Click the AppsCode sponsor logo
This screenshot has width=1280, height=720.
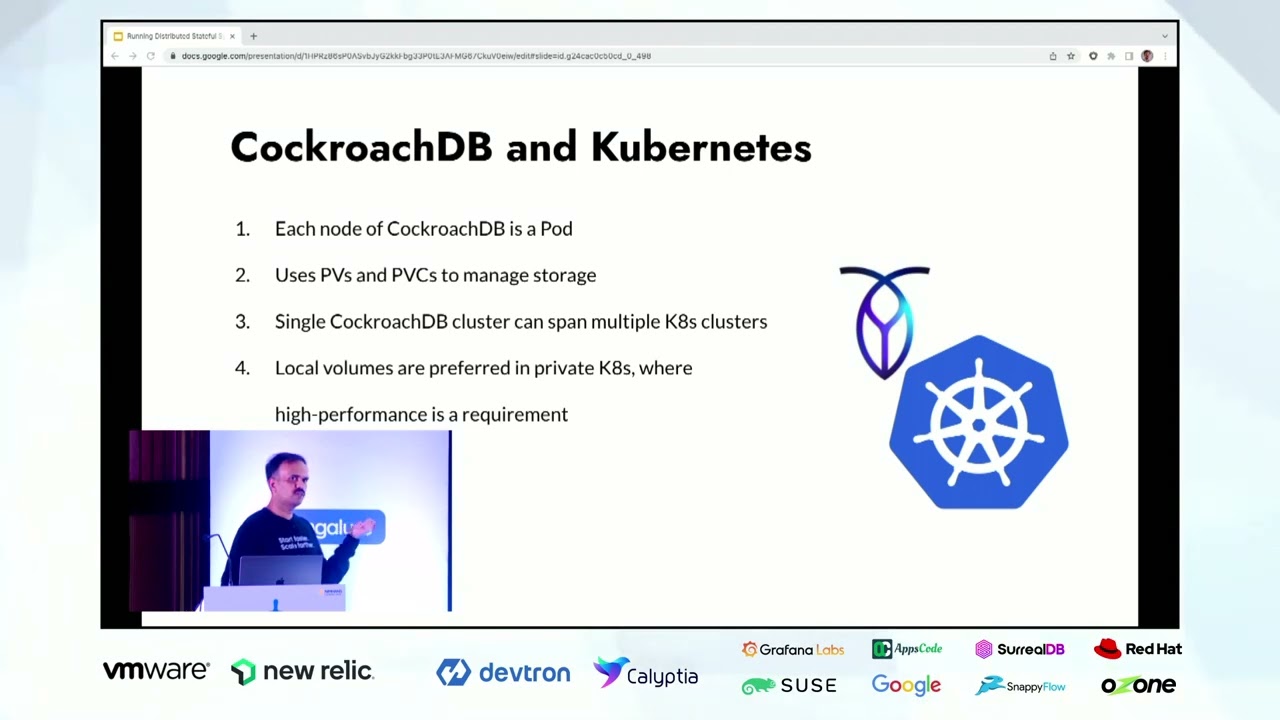907,649
